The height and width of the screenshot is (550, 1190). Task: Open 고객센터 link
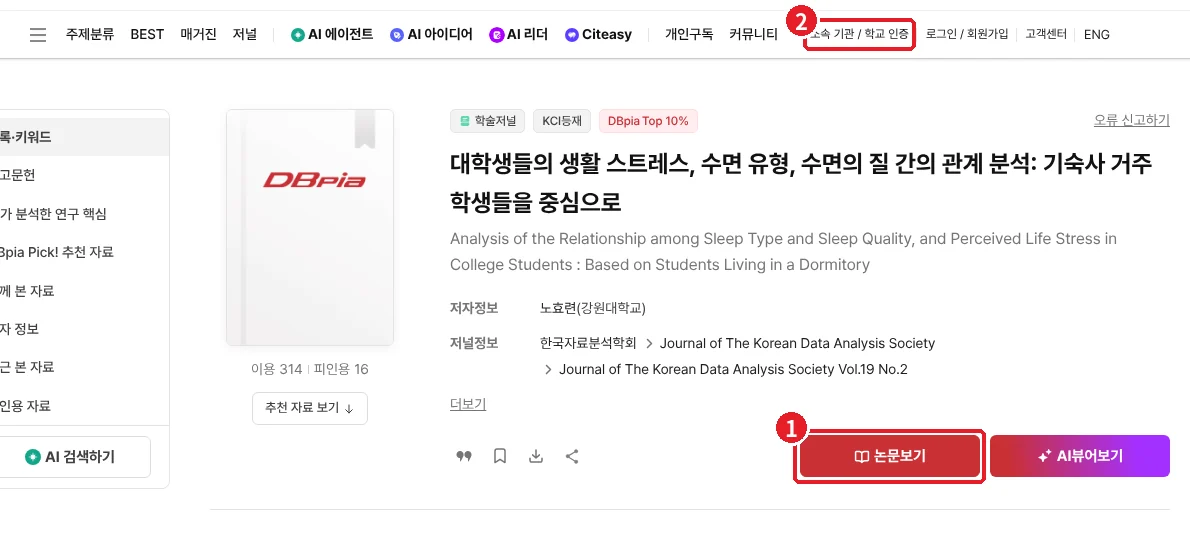coord(1046,34)
